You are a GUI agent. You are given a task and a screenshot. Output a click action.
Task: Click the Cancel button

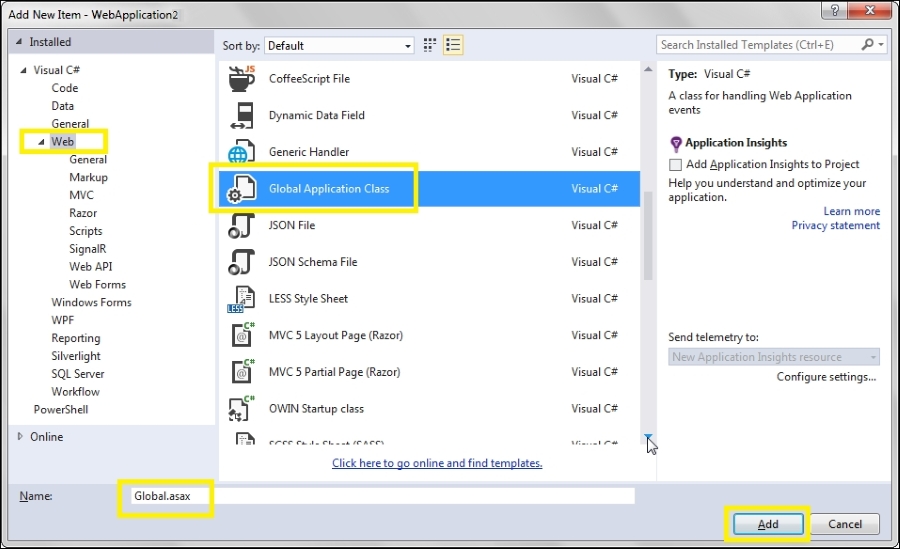[x=845, y=524]
